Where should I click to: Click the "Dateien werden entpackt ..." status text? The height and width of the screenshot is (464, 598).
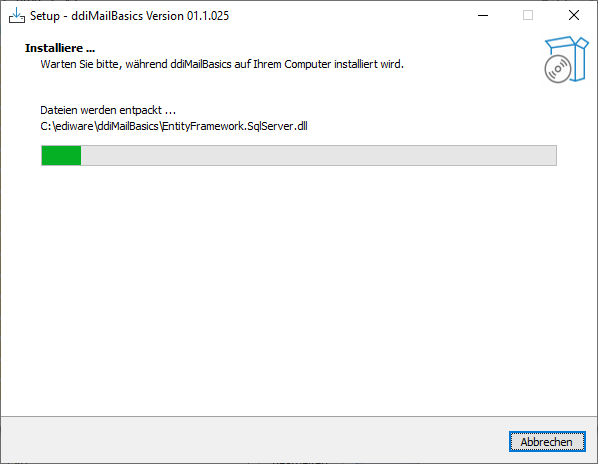[x=108, y=110]
